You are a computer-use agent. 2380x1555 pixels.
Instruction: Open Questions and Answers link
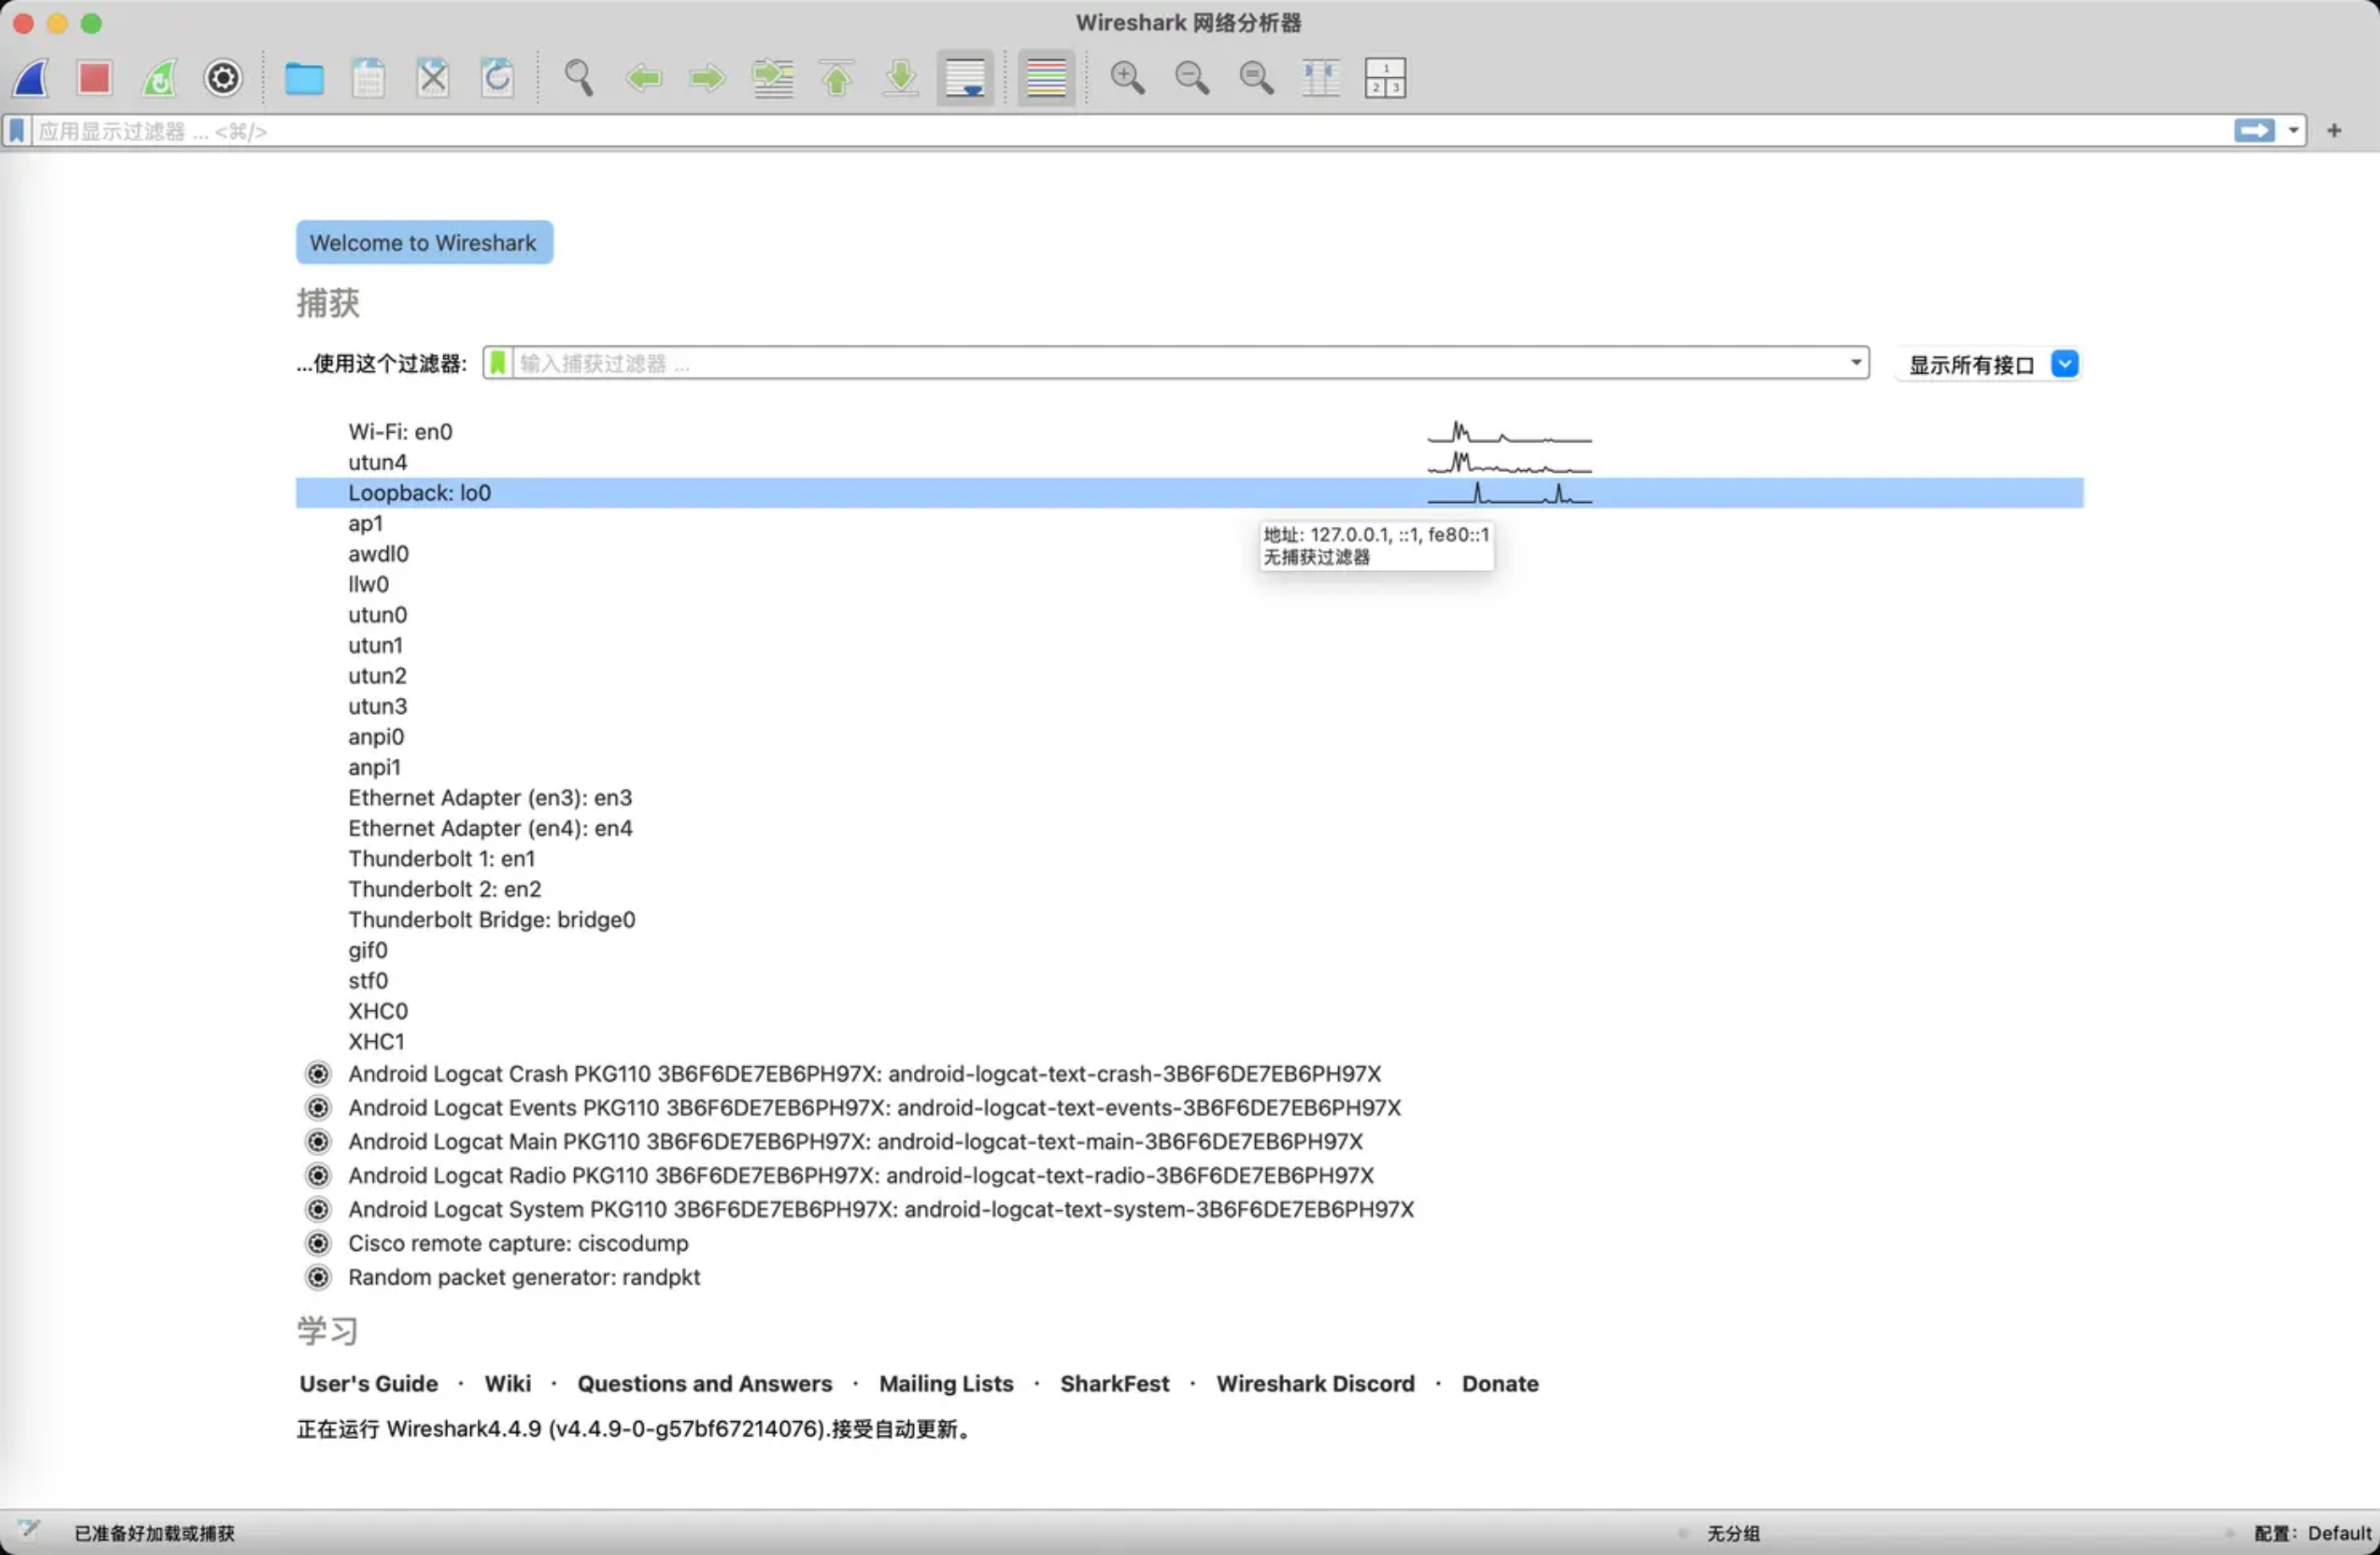(x=705, y=1384)
